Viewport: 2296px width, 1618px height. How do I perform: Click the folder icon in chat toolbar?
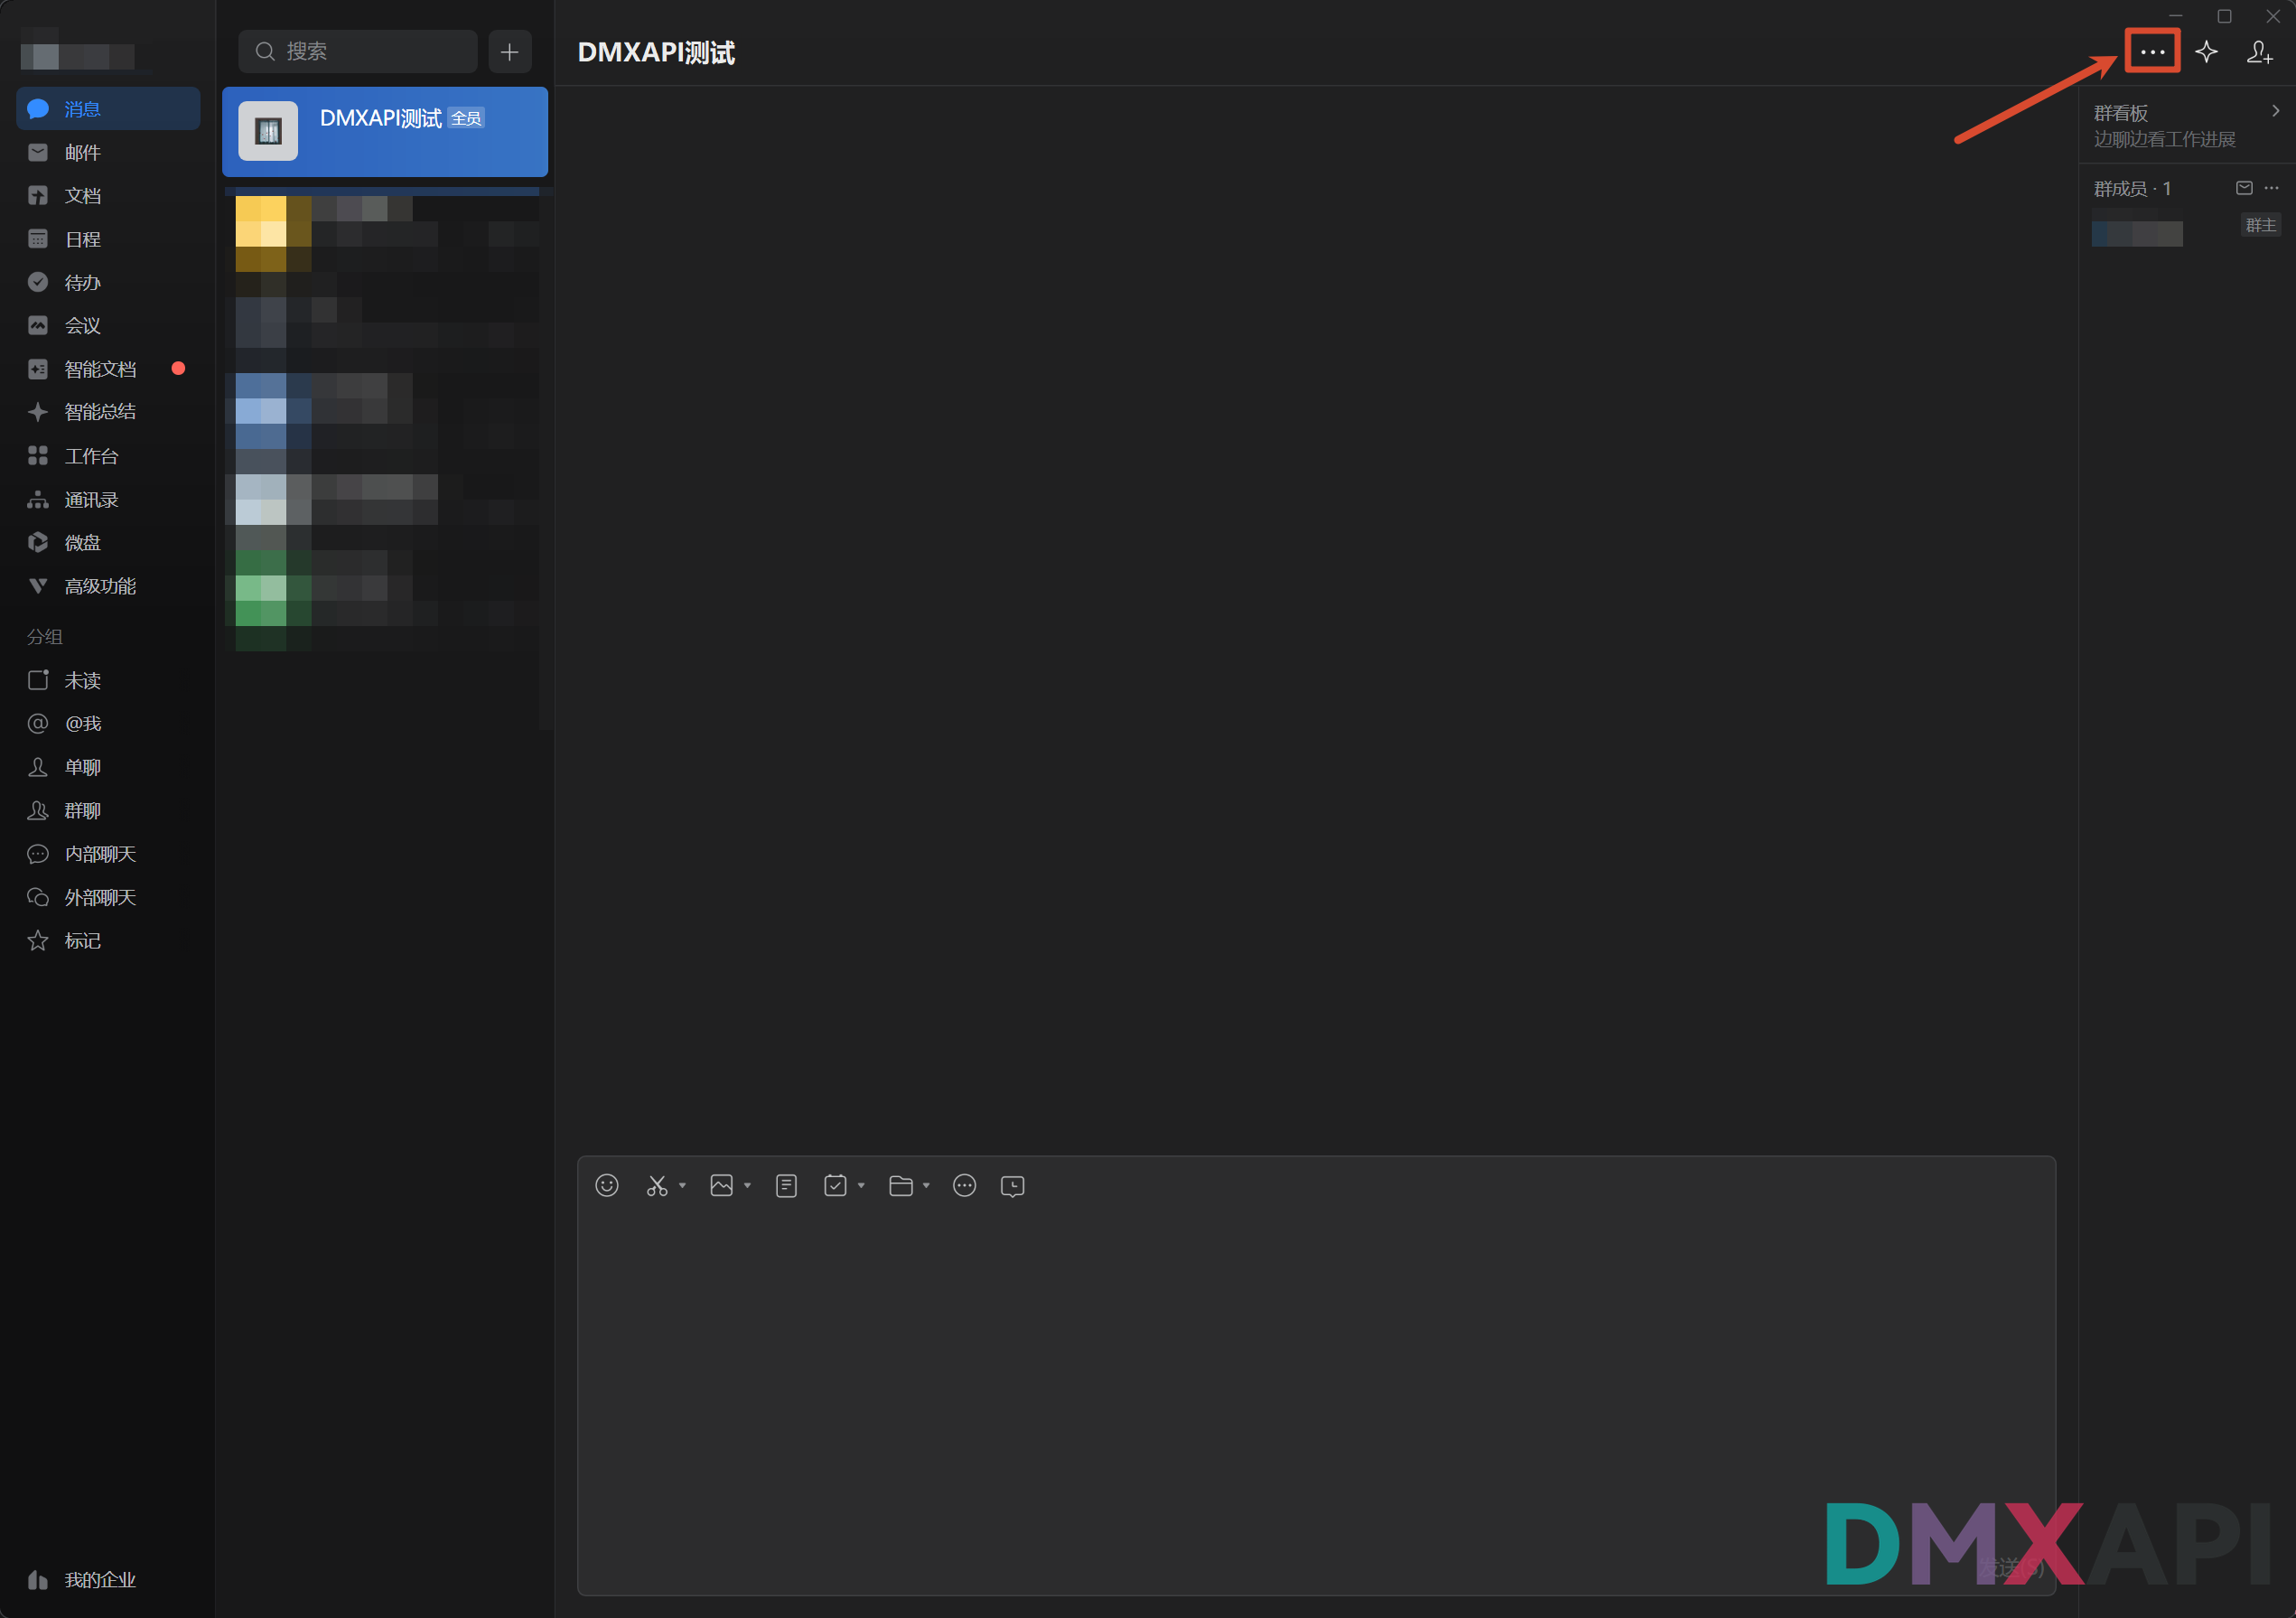pos(901,1186)
